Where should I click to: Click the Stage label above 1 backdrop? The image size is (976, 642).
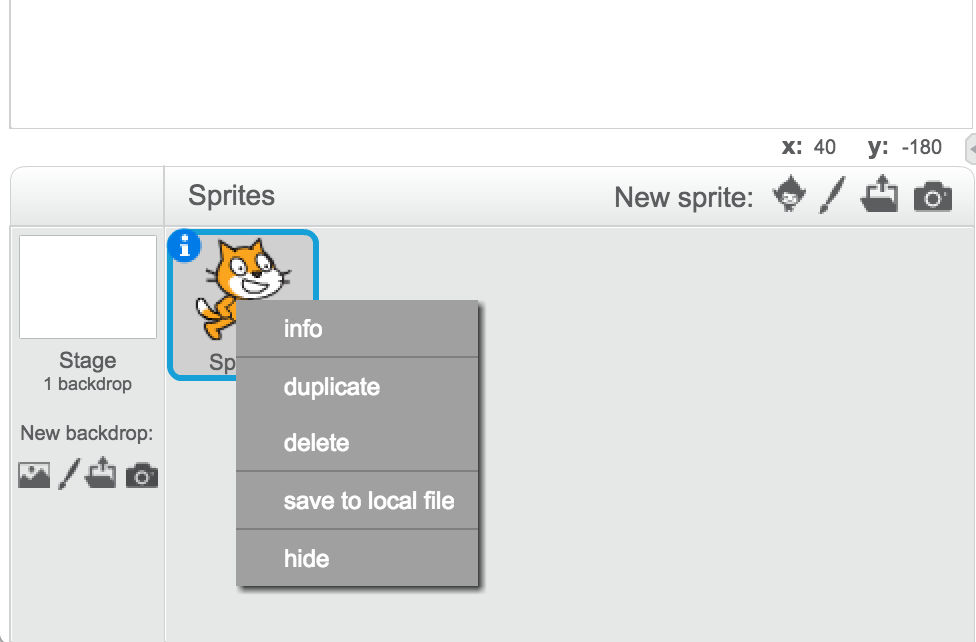[87, 360]
